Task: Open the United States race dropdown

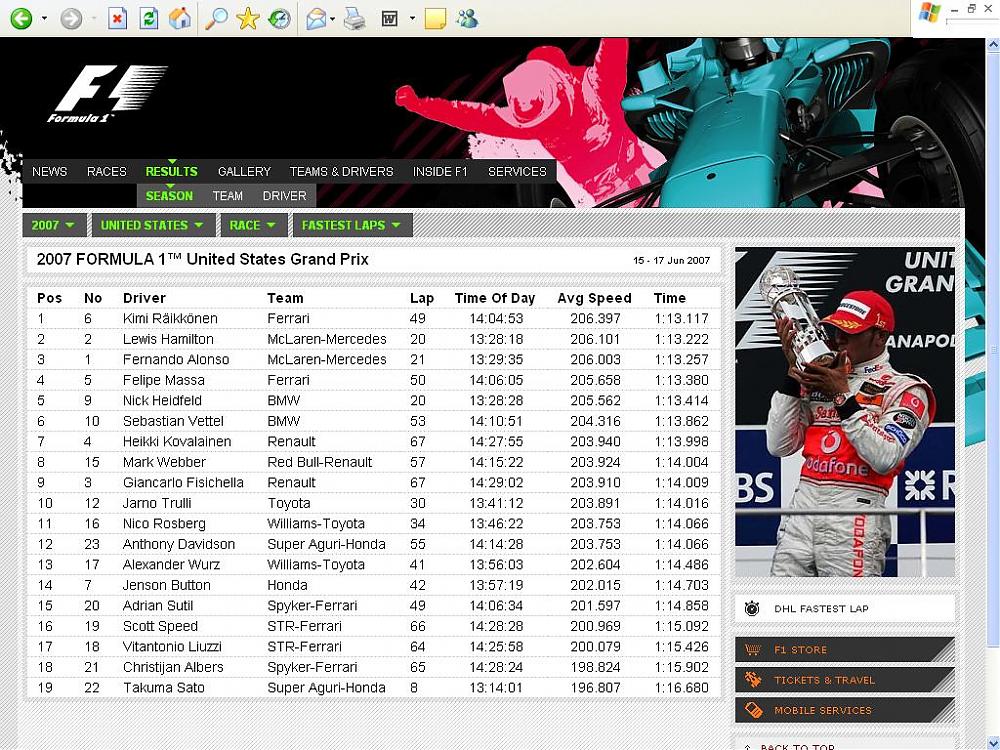Action: (152, 225)
